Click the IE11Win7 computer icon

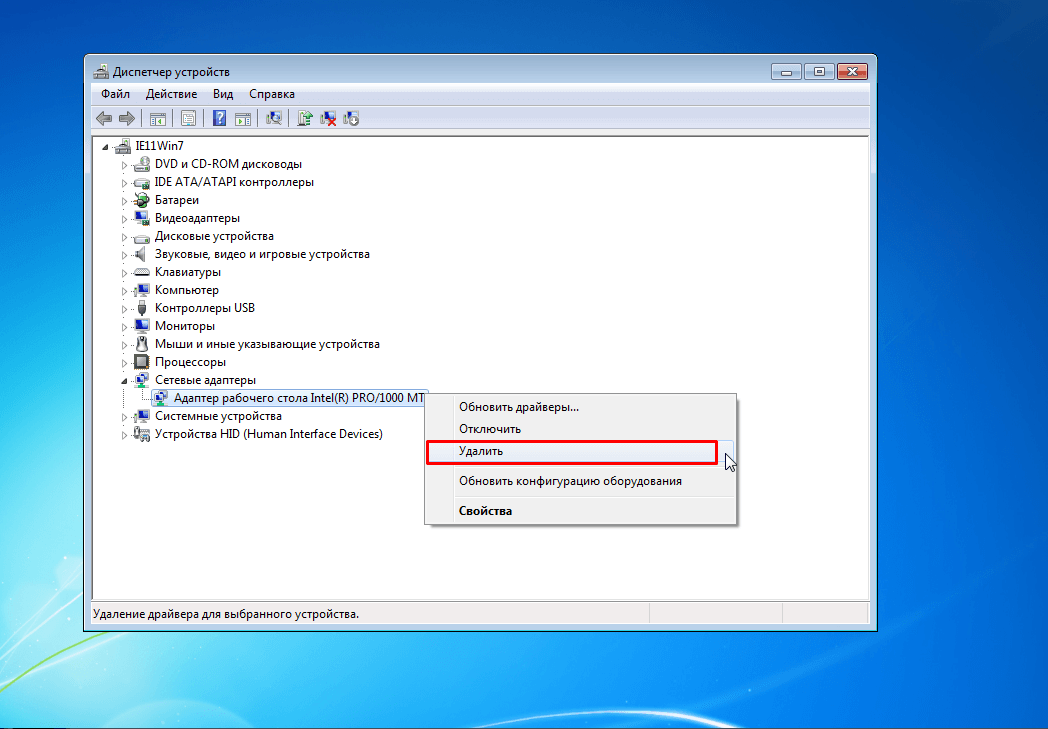[122, 146]
